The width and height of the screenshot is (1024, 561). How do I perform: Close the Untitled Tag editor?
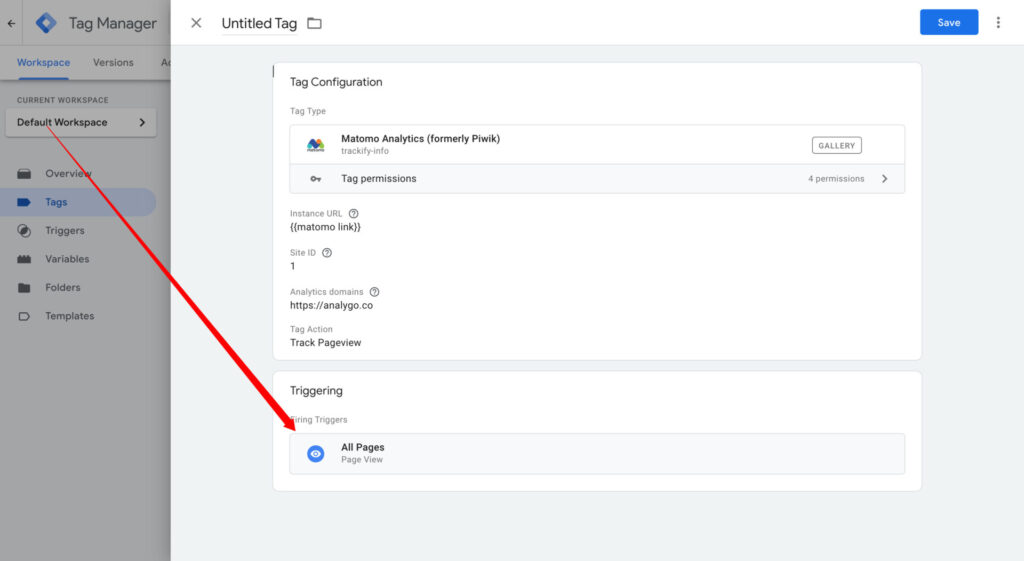(196, 23)
